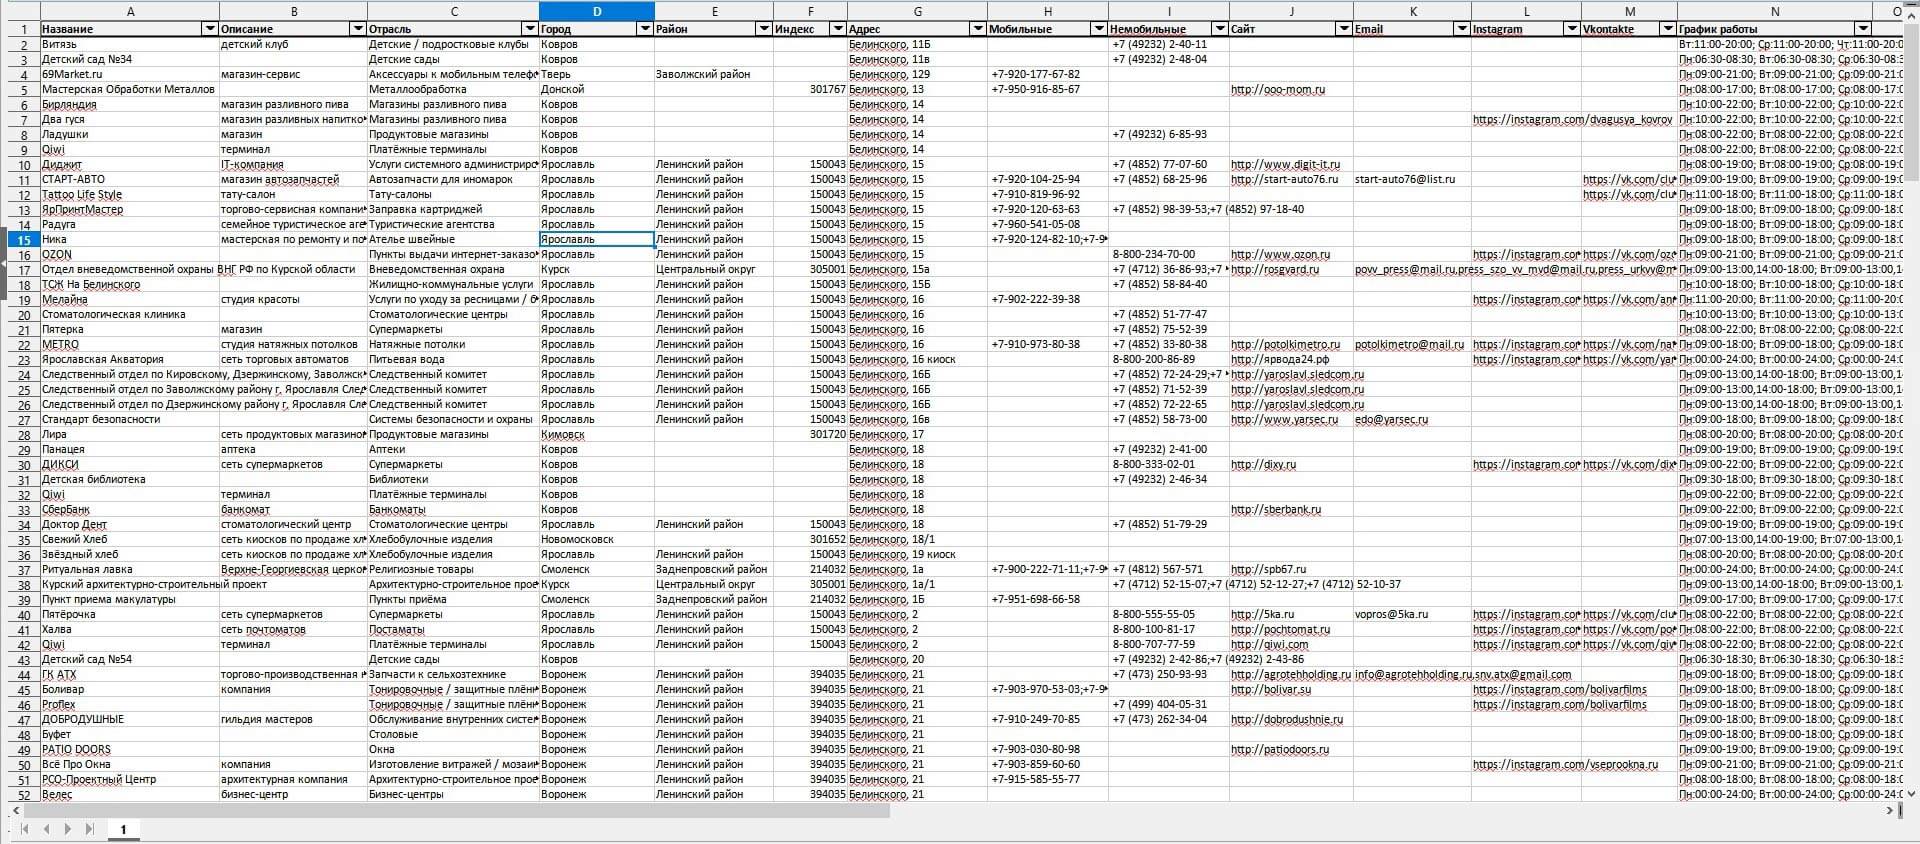This screenshot has height=844, width=1920.
Task: Open the Сайт column filter dropdown
Action: pos(1344,29)
